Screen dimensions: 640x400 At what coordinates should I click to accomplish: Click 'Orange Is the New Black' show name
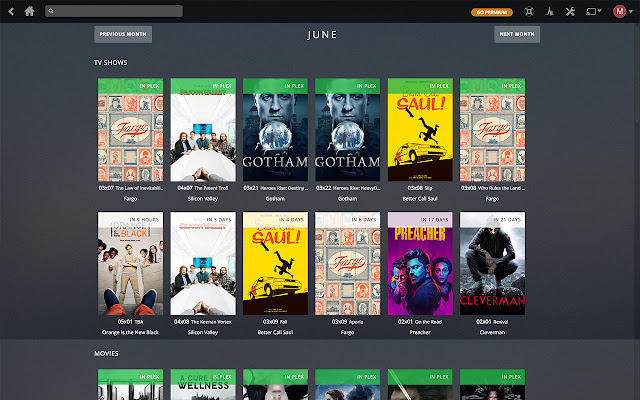[131, 332]
